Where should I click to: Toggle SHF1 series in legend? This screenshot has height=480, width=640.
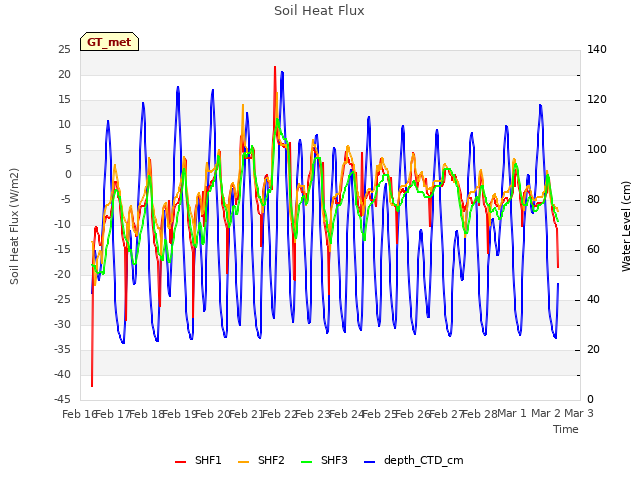[x=198, y=461]
